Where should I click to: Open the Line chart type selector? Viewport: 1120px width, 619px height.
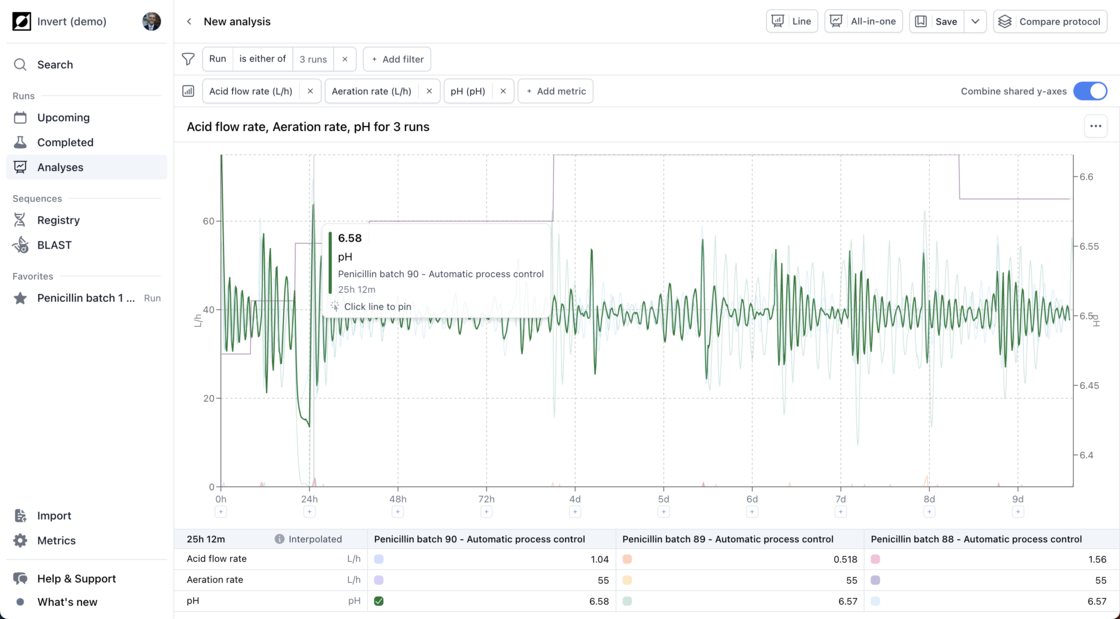(792, 21)
